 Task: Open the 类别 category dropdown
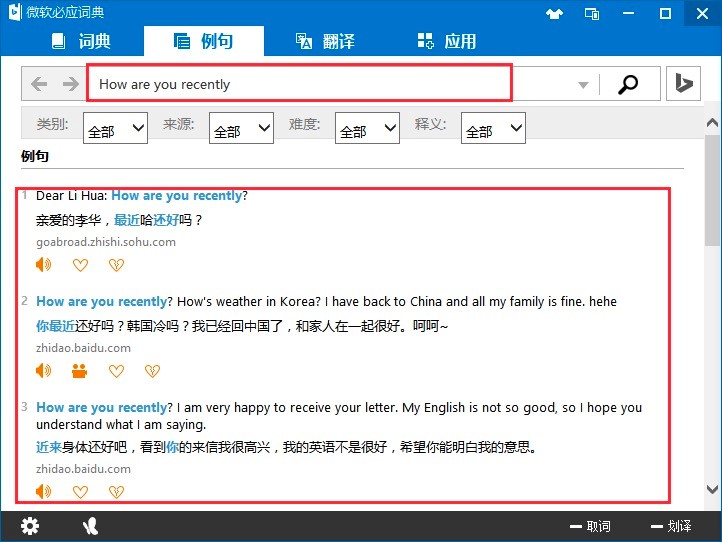[115, 128]
